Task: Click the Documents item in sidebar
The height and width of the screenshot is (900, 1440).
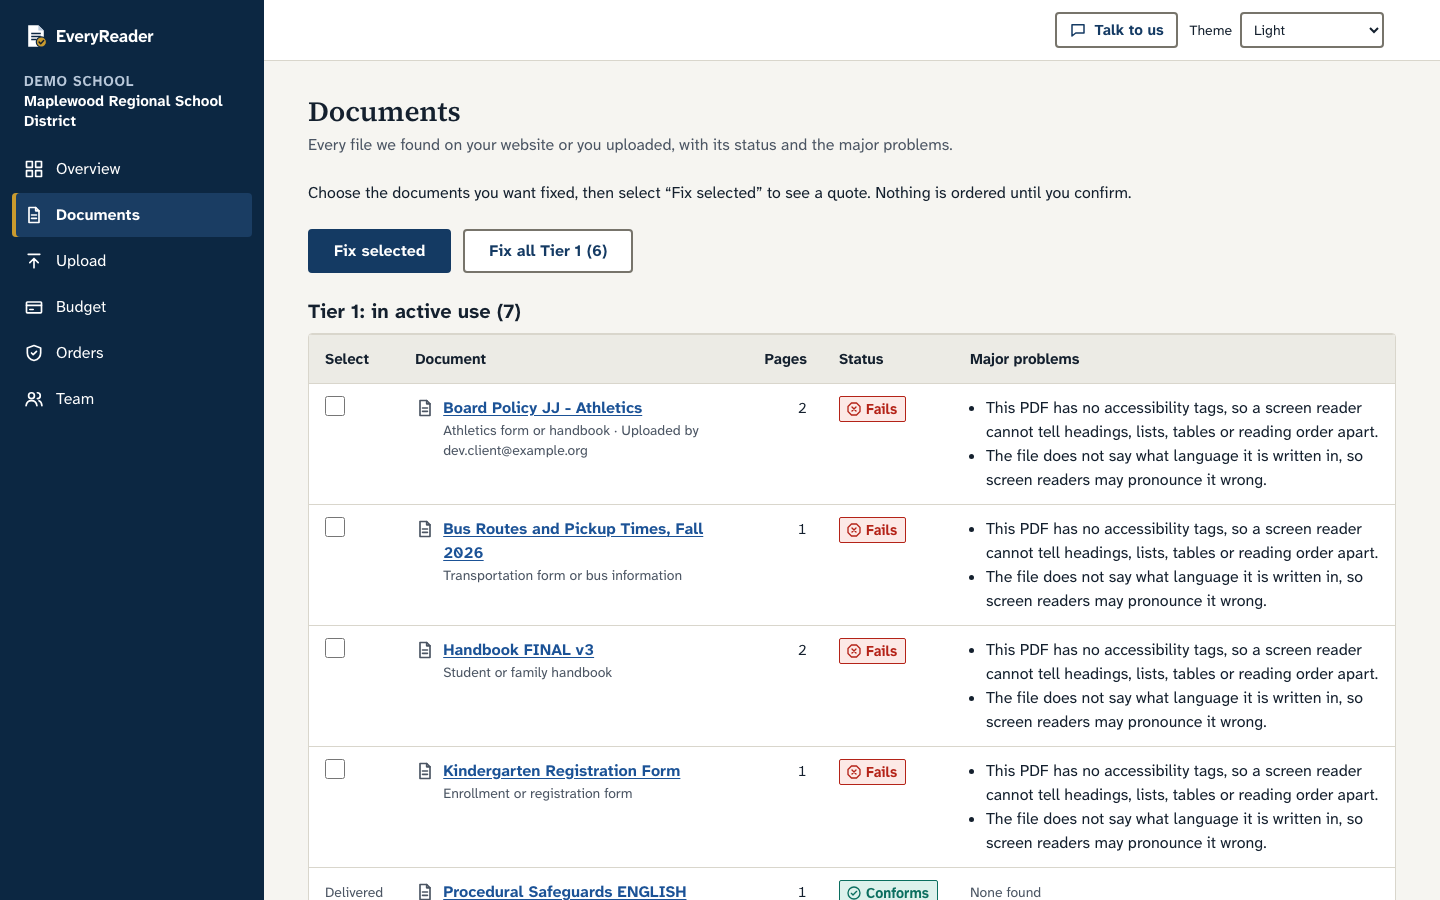Action: (132, 215)
